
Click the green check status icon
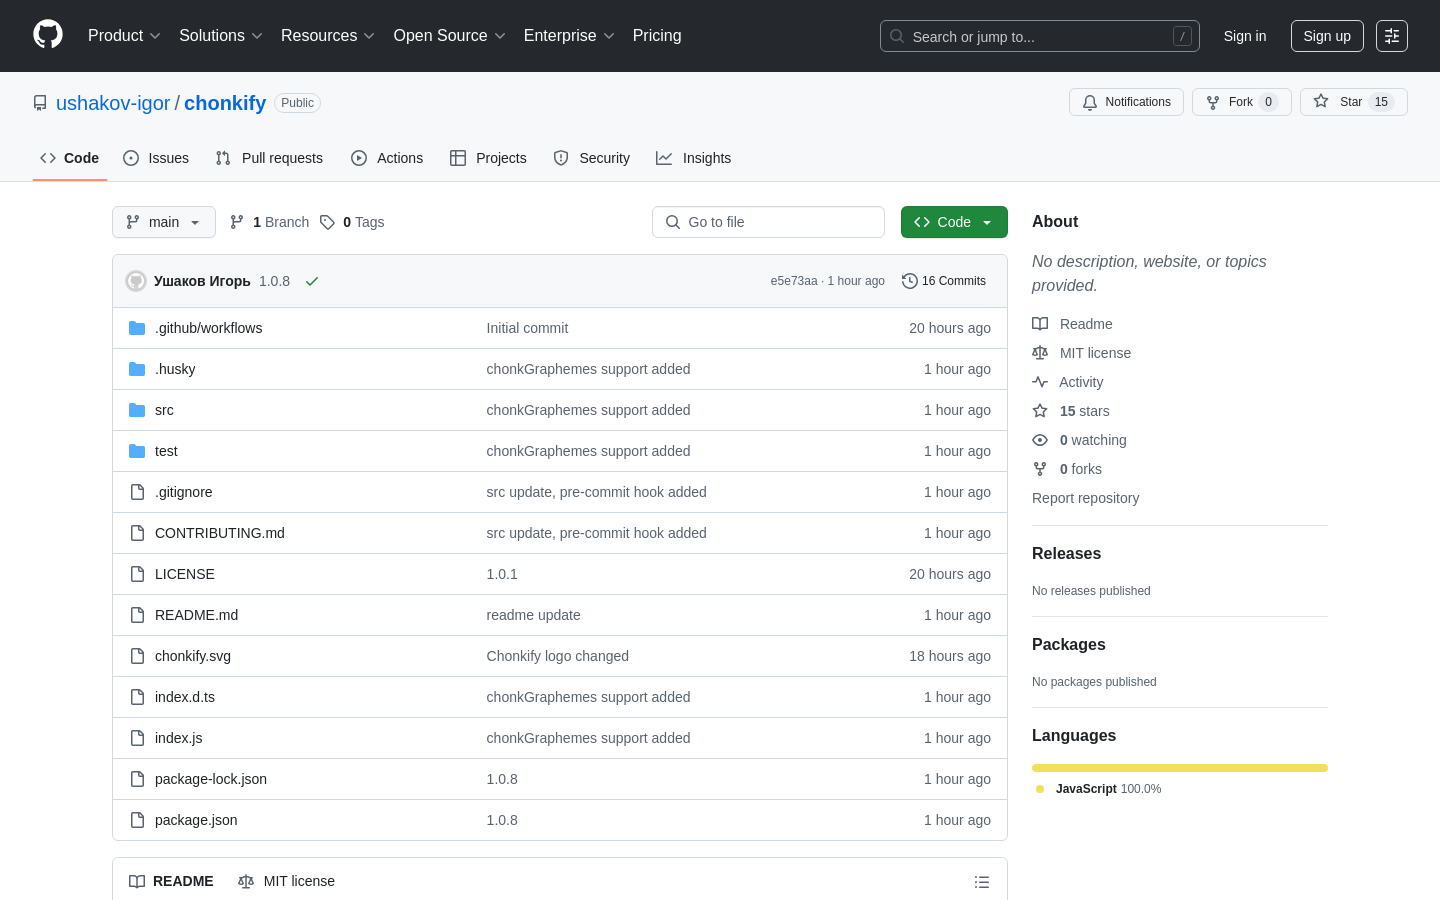click(312, 281)
